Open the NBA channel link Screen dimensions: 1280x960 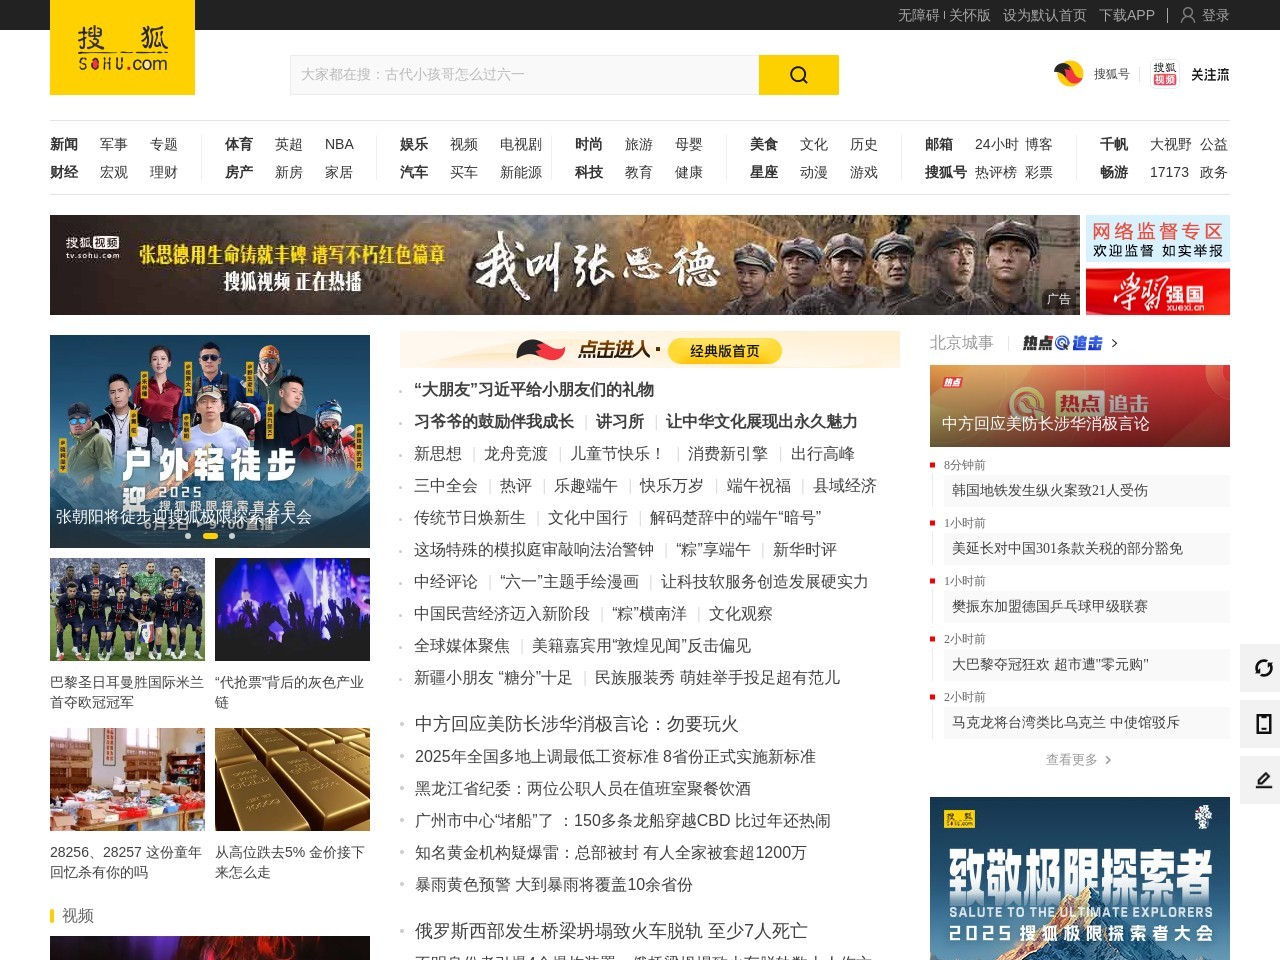[x=339, y=144]
